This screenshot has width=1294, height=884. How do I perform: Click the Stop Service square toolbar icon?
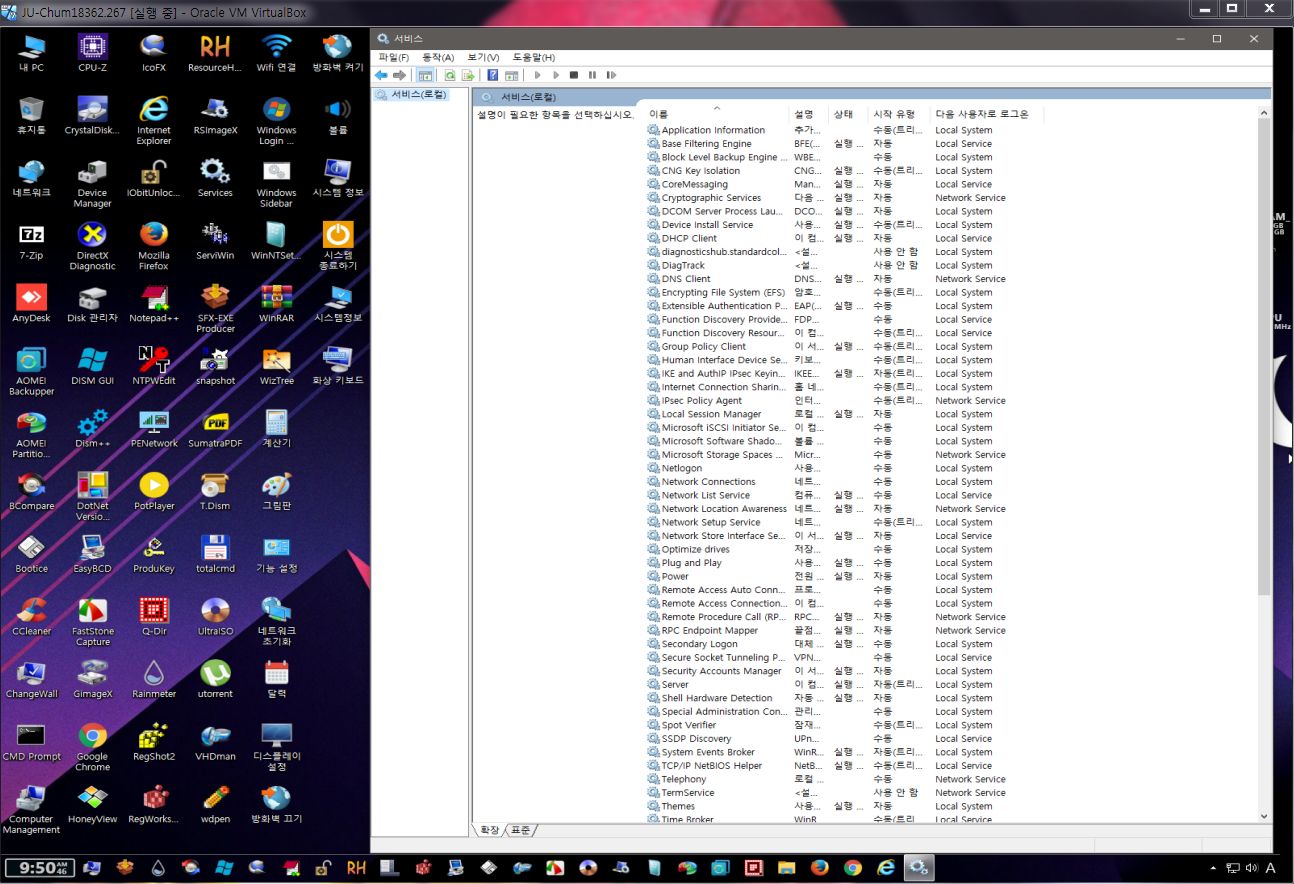click(x=574, y=75)
